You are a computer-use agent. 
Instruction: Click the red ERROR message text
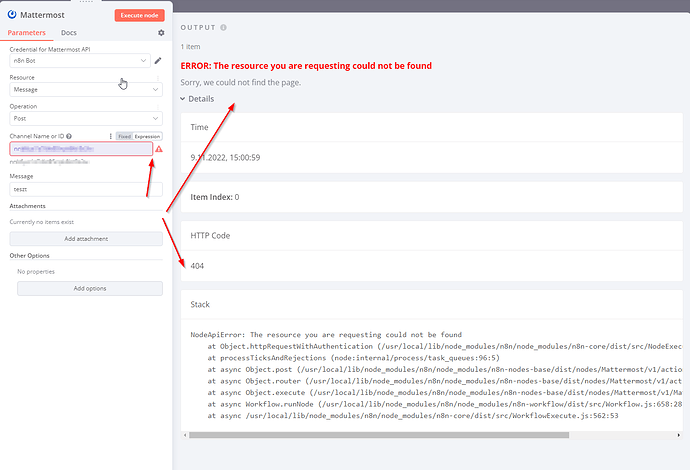pyautogui.click(x=306, y=66)
